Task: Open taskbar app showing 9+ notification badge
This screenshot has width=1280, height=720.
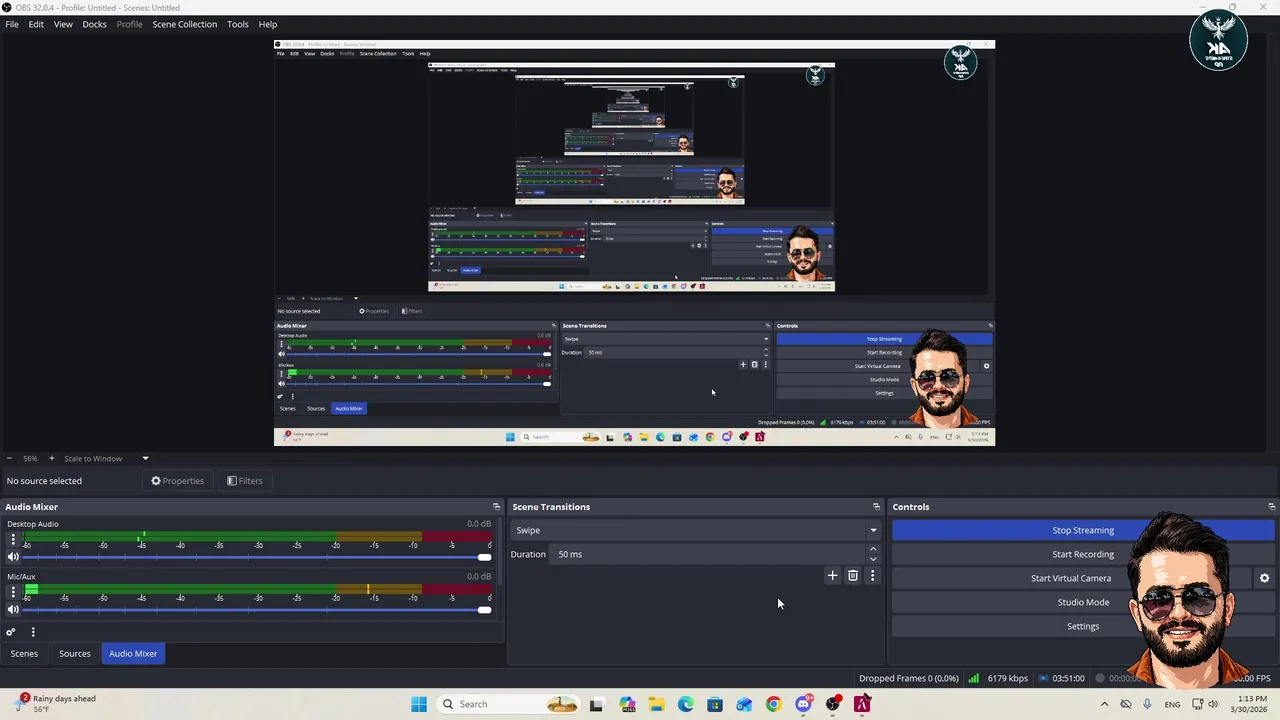Action: [803, 704]
